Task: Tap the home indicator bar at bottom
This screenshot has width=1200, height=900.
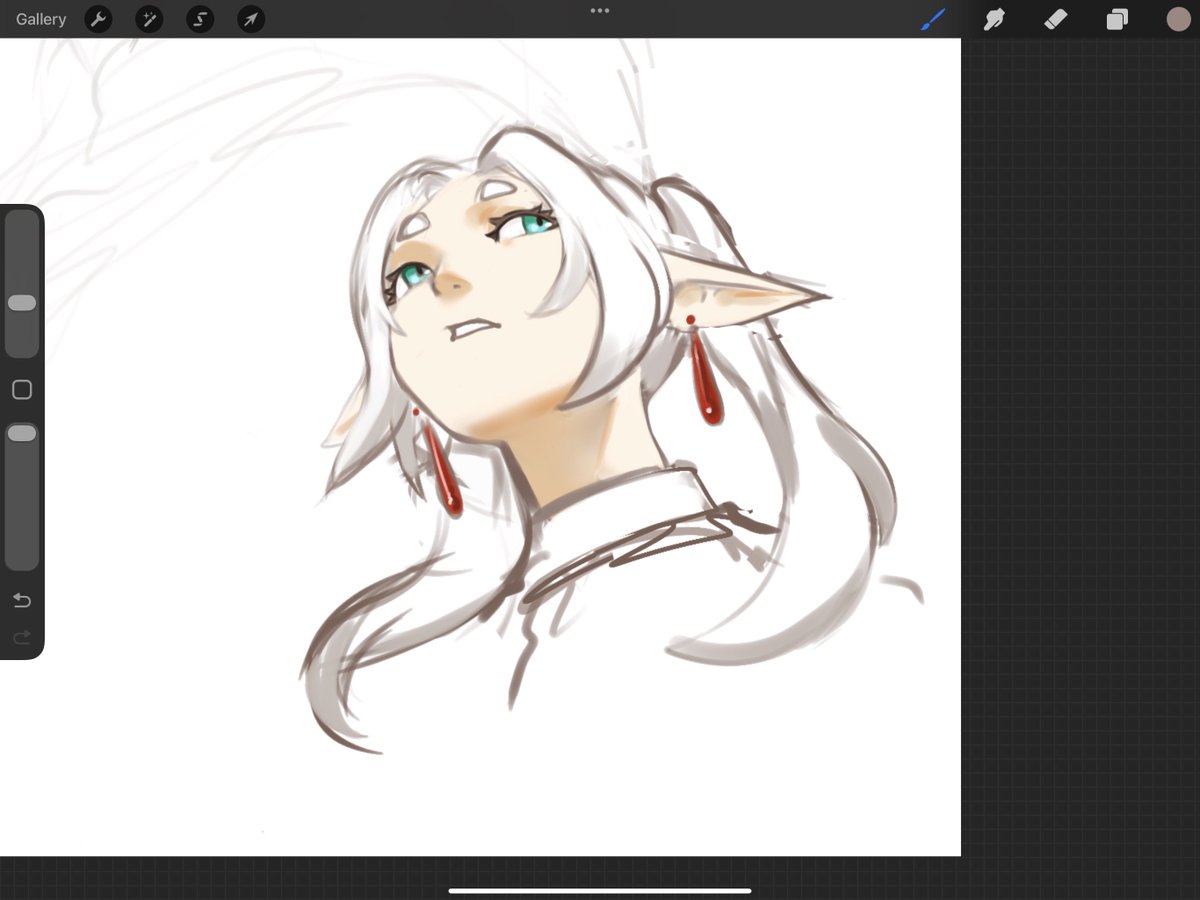Action: (600, 890)
